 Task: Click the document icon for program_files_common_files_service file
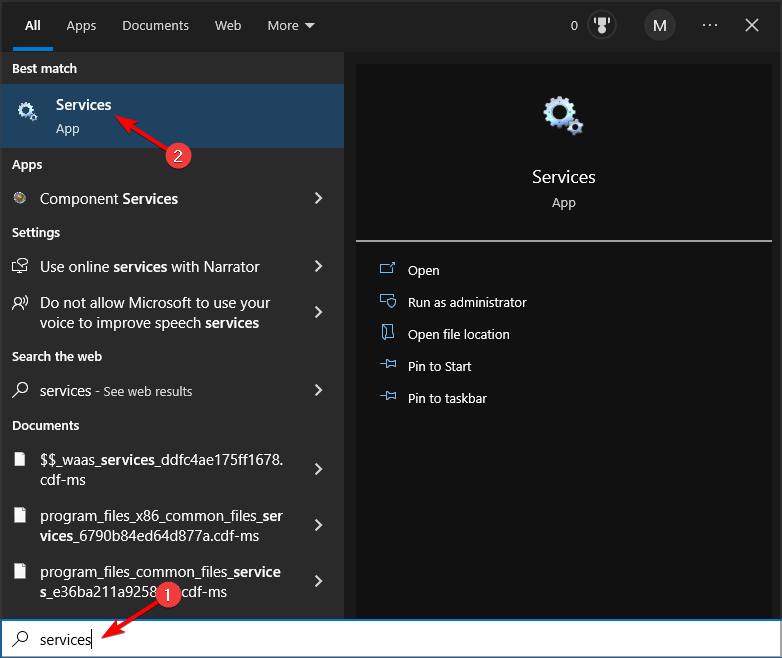click(20, 571)
